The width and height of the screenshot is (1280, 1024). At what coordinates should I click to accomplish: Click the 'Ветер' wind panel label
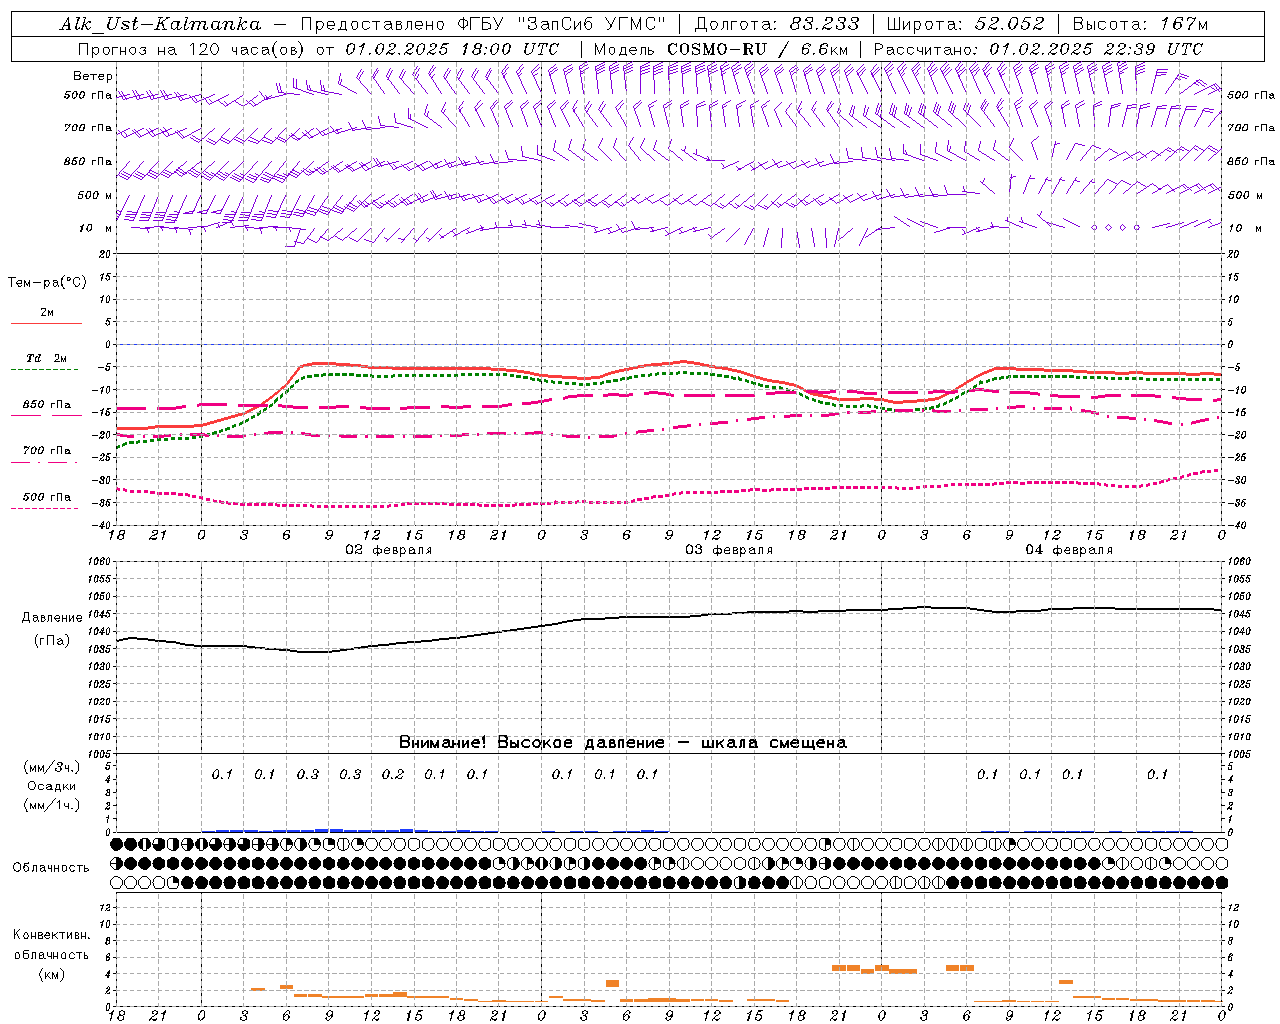[93, 76]
